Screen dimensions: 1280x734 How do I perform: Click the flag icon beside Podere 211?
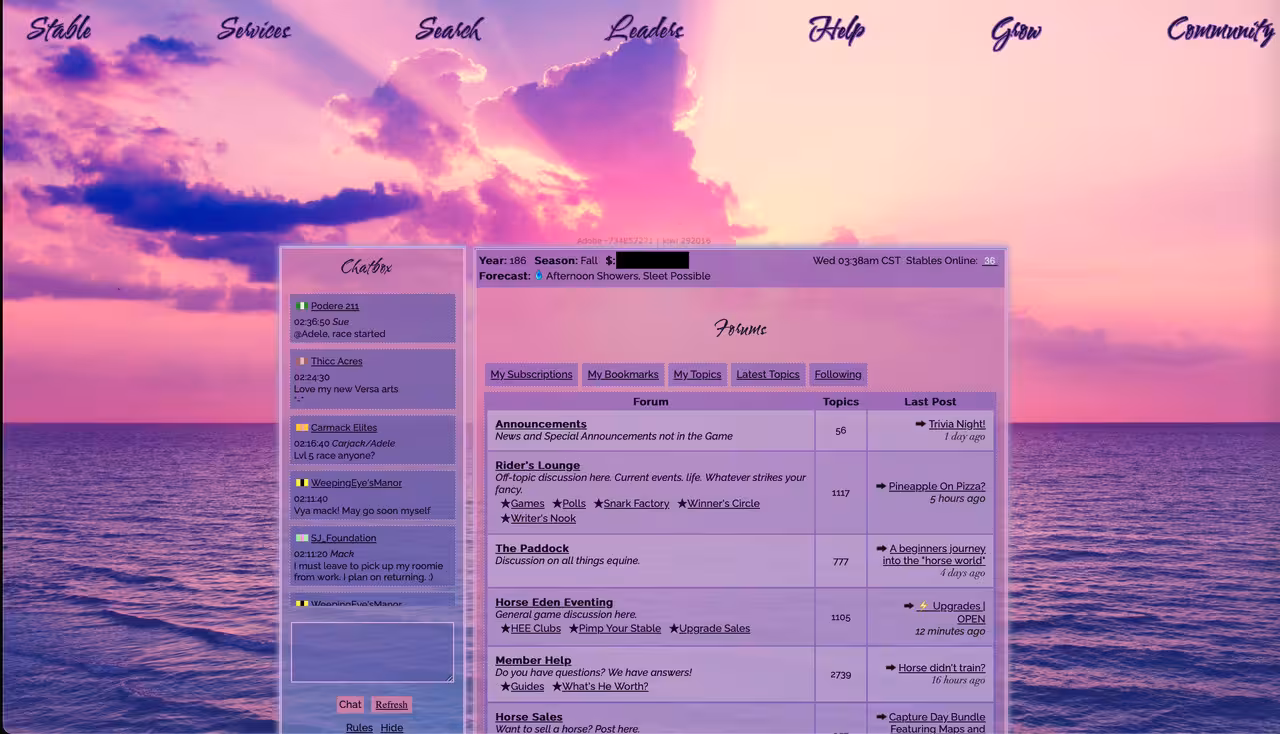pos(301,306)
